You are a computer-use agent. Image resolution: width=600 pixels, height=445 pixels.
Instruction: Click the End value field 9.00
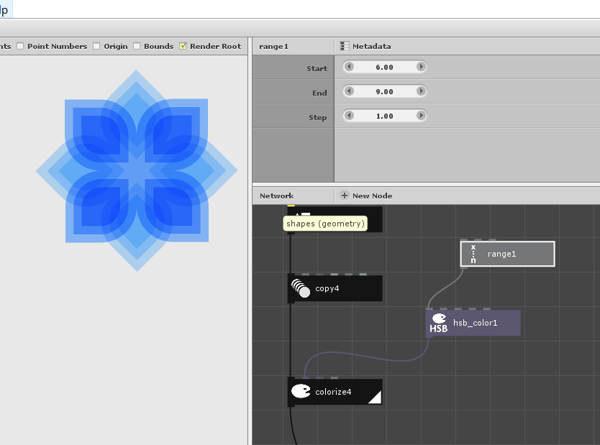click(385, 91)
